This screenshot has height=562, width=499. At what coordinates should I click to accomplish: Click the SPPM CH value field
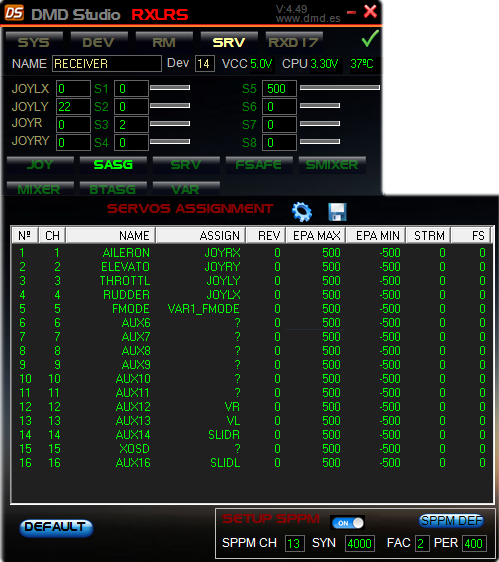pos(295,543)
